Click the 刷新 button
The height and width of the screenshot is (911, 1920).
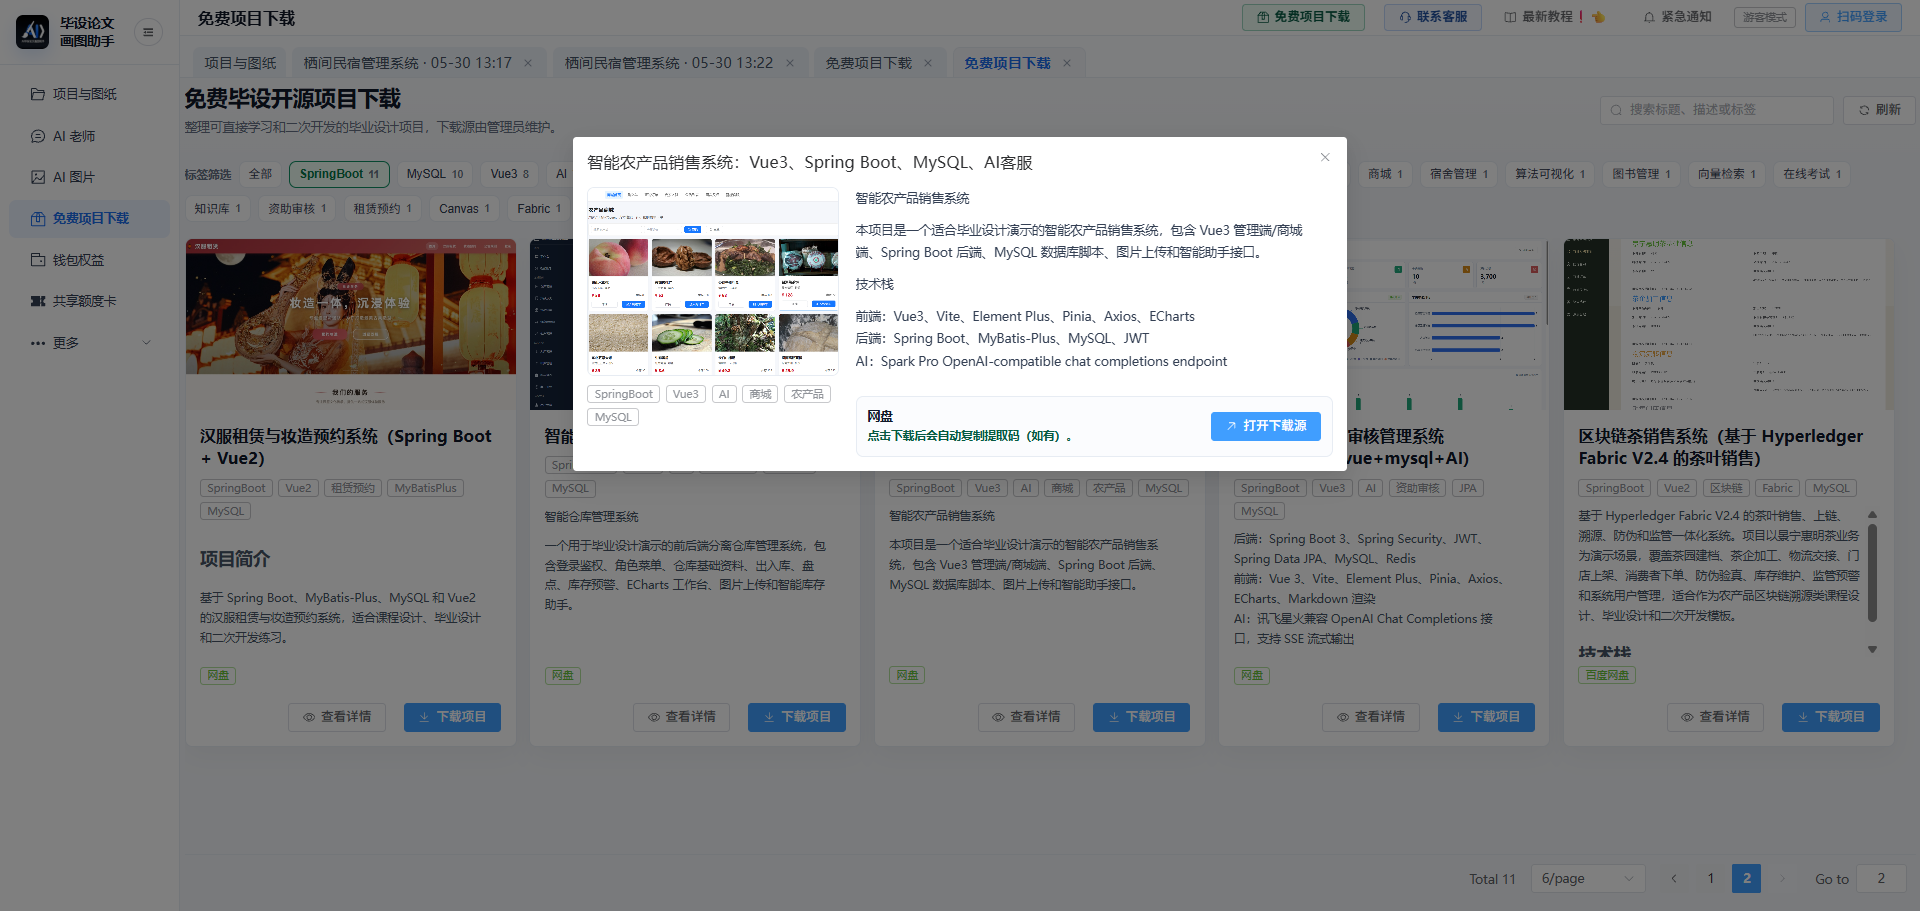point(1879,110)
